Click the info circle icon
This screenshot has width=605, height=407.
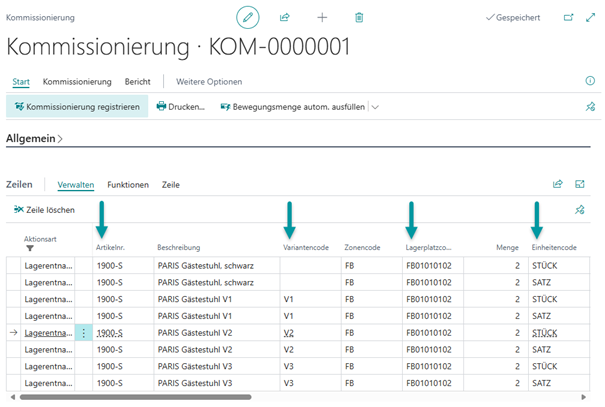tap(589, 81)
